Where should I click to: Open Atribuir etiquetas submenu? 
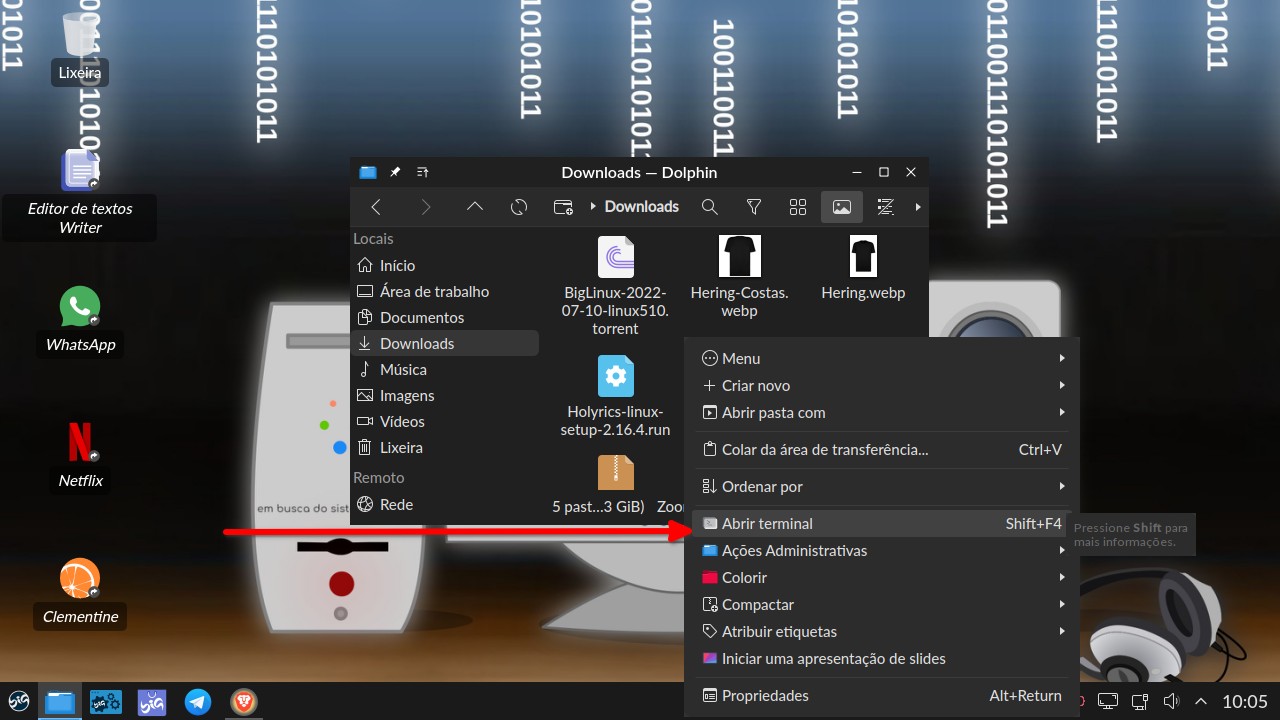881,631
